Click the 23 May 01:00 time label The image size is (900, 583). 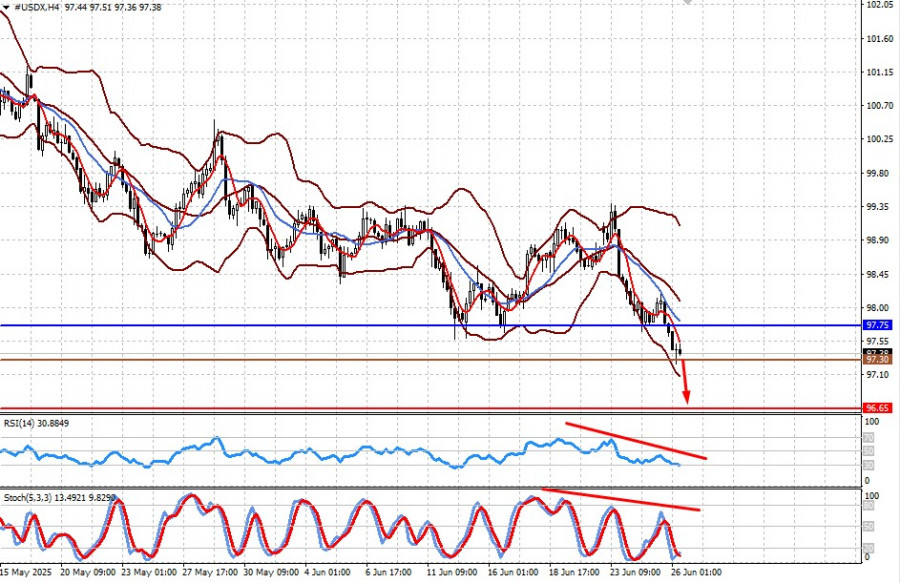[149, 572]
